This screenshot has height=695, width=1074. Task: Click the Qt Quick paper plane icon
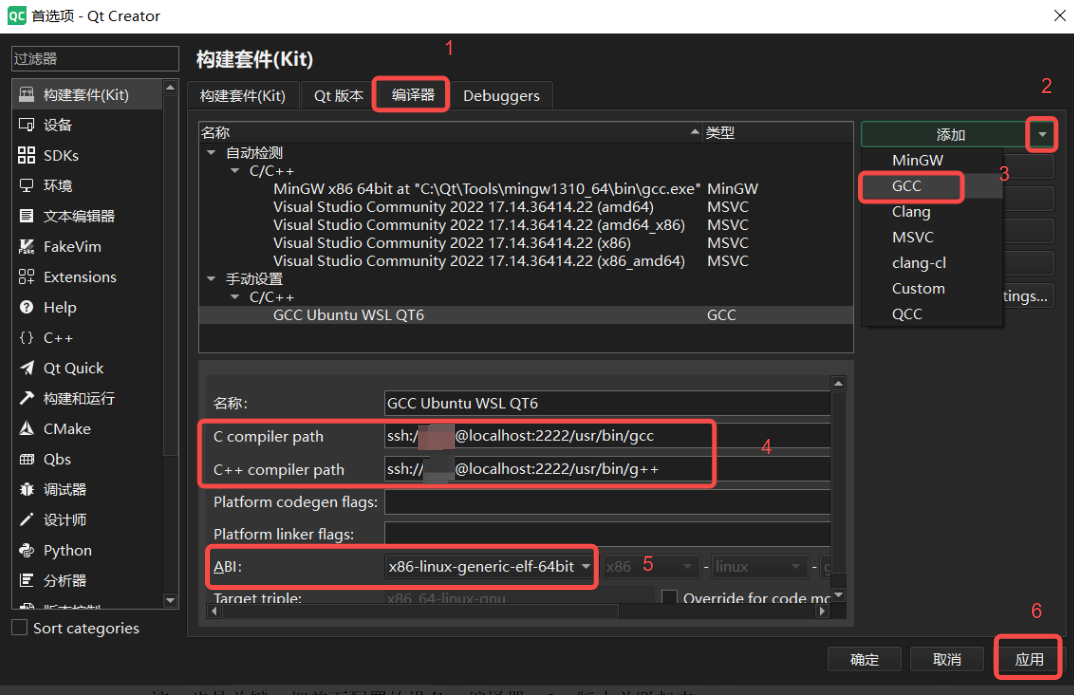tap(26, 368)
